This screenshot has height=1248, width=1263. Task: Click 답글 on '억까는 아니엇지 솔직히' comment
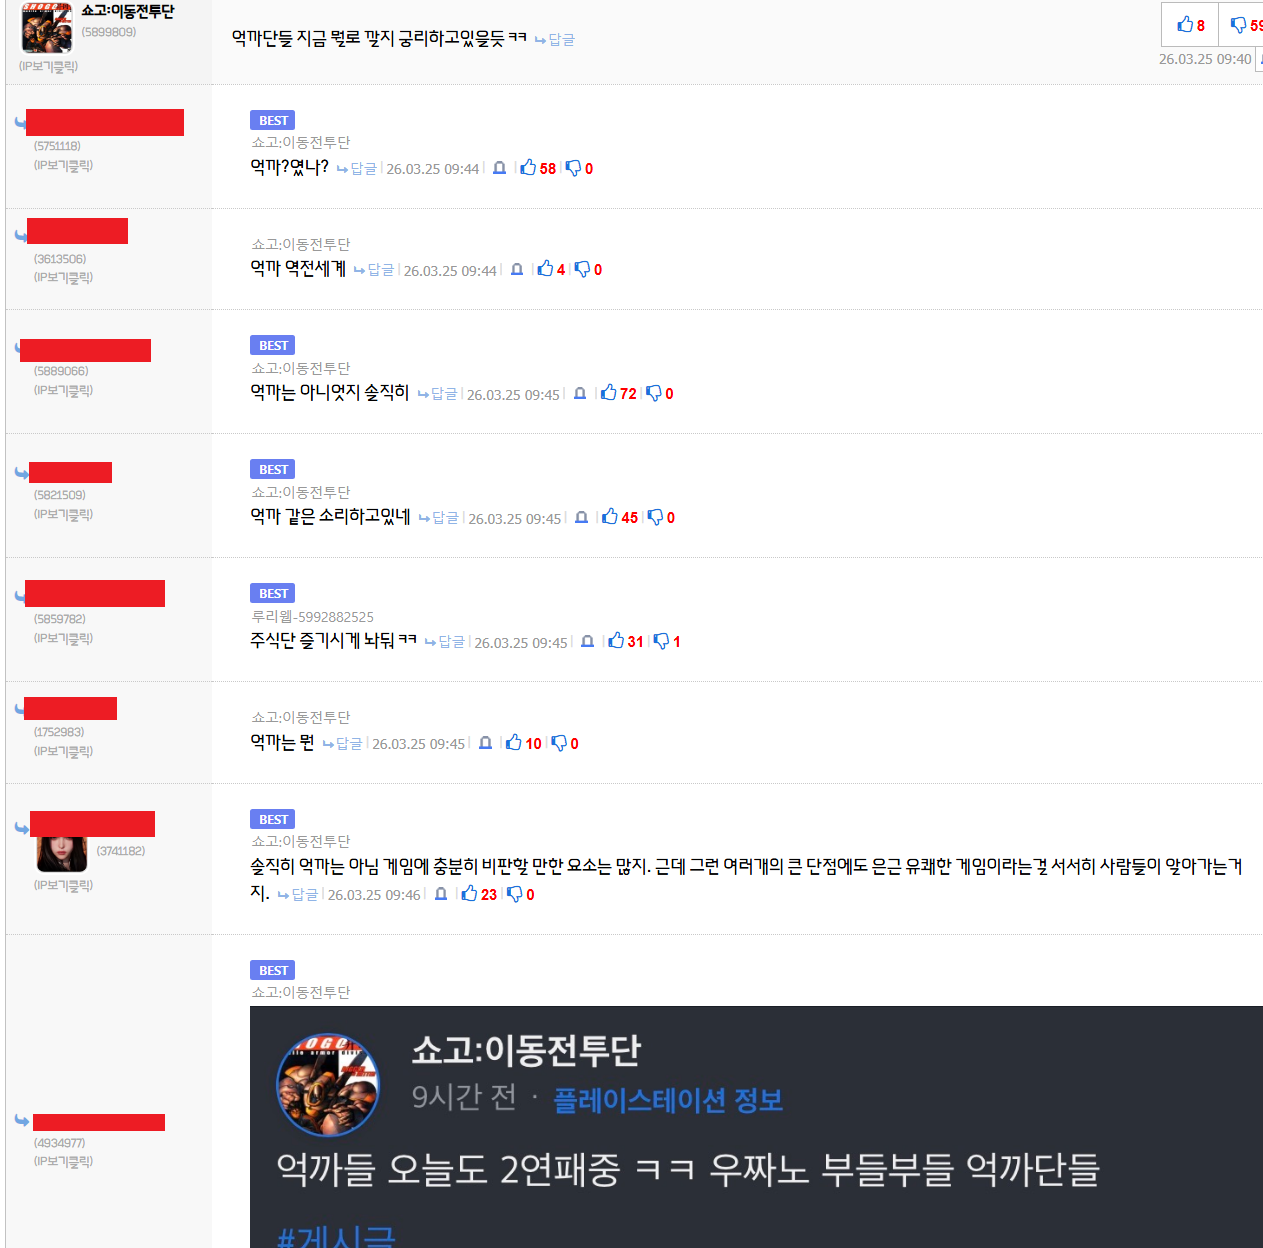437,394
